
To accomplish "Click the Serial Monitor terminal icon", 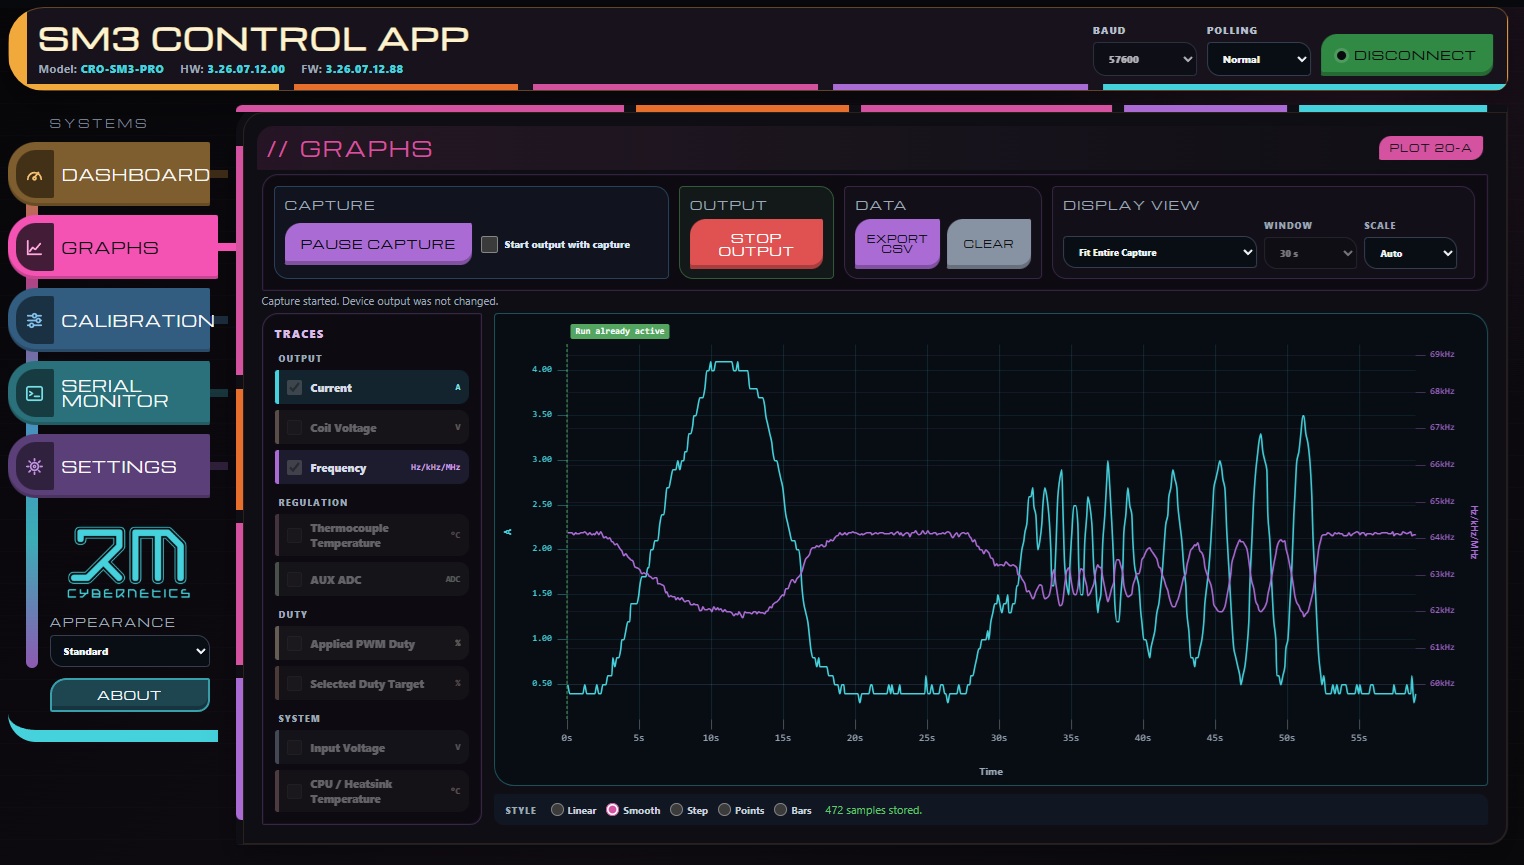I will click(x=35, y=394).
